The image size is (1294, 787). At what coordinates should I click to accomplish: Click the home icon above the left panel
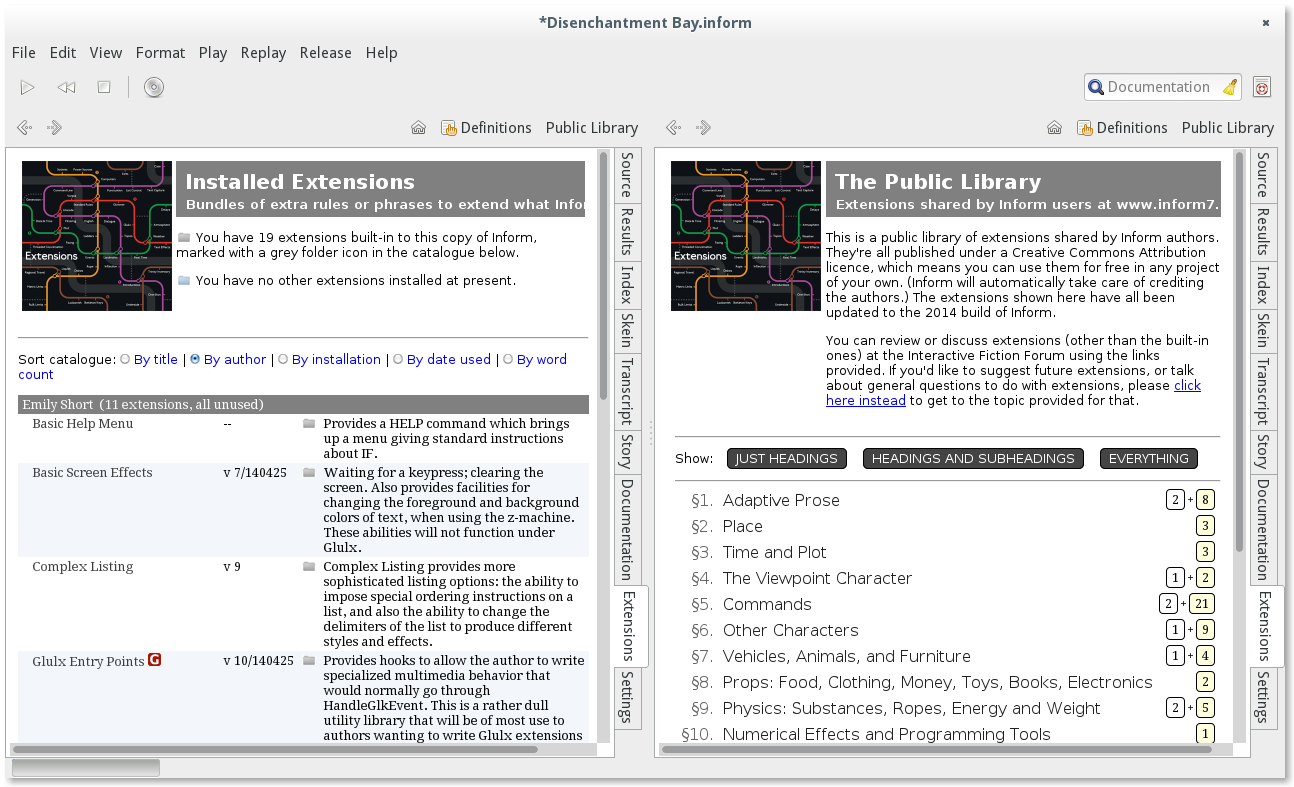(x=418, y=127)
